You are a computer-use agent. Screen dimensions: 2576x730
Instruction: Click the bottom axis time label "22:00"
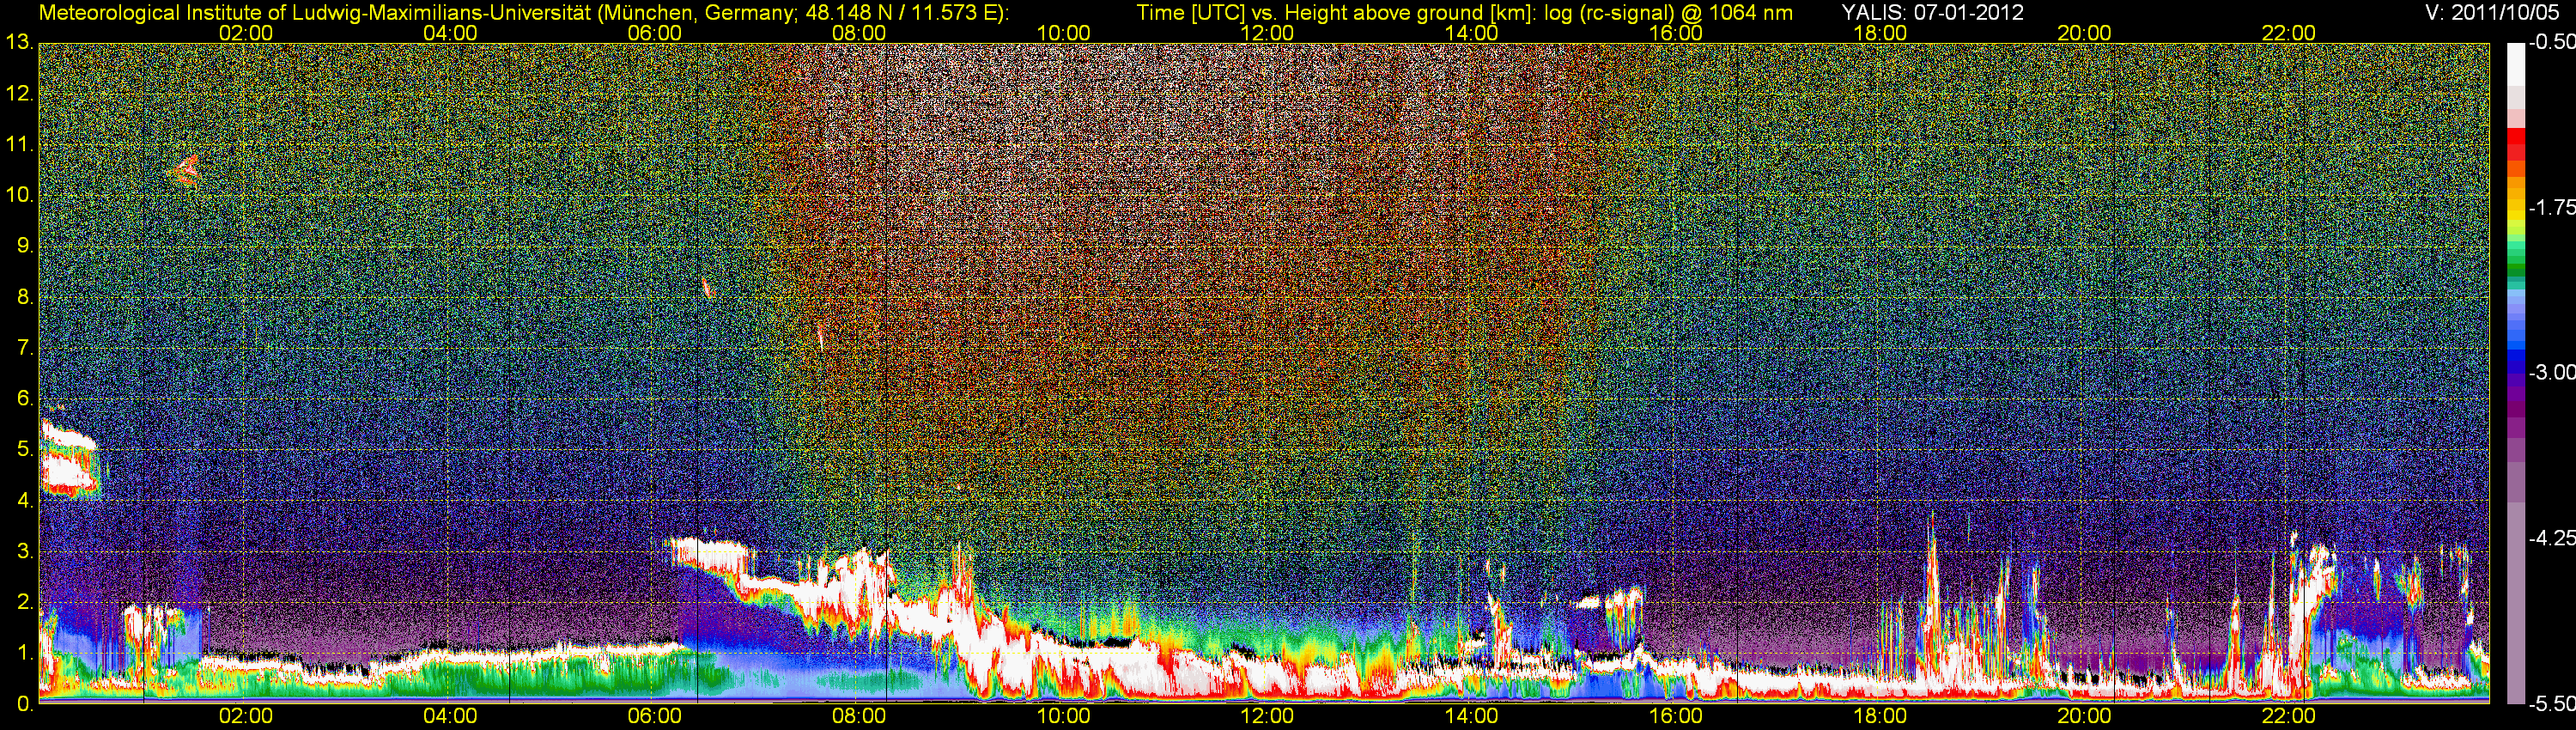[2289, 716]
